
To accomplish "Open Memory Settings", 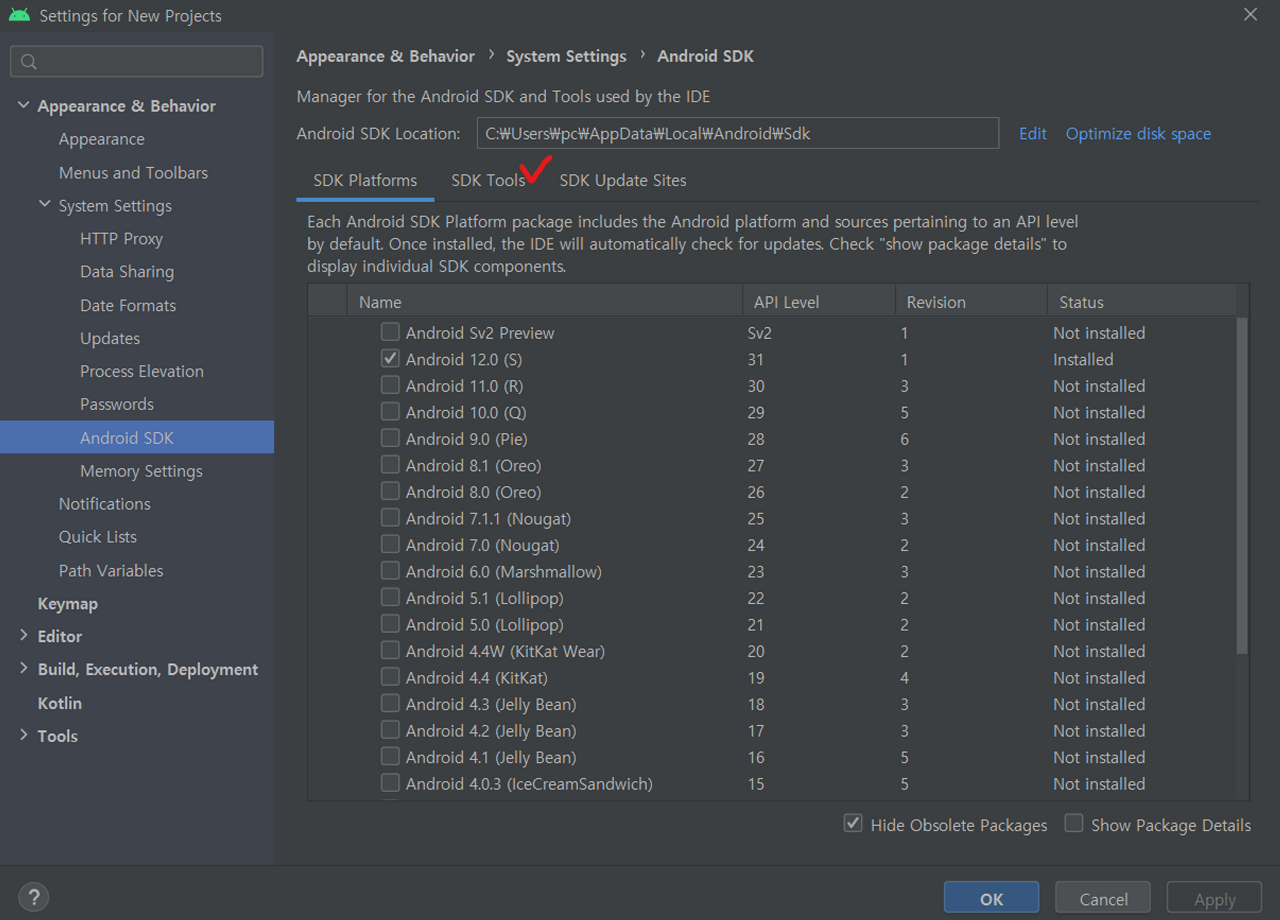I will (141, 470).
